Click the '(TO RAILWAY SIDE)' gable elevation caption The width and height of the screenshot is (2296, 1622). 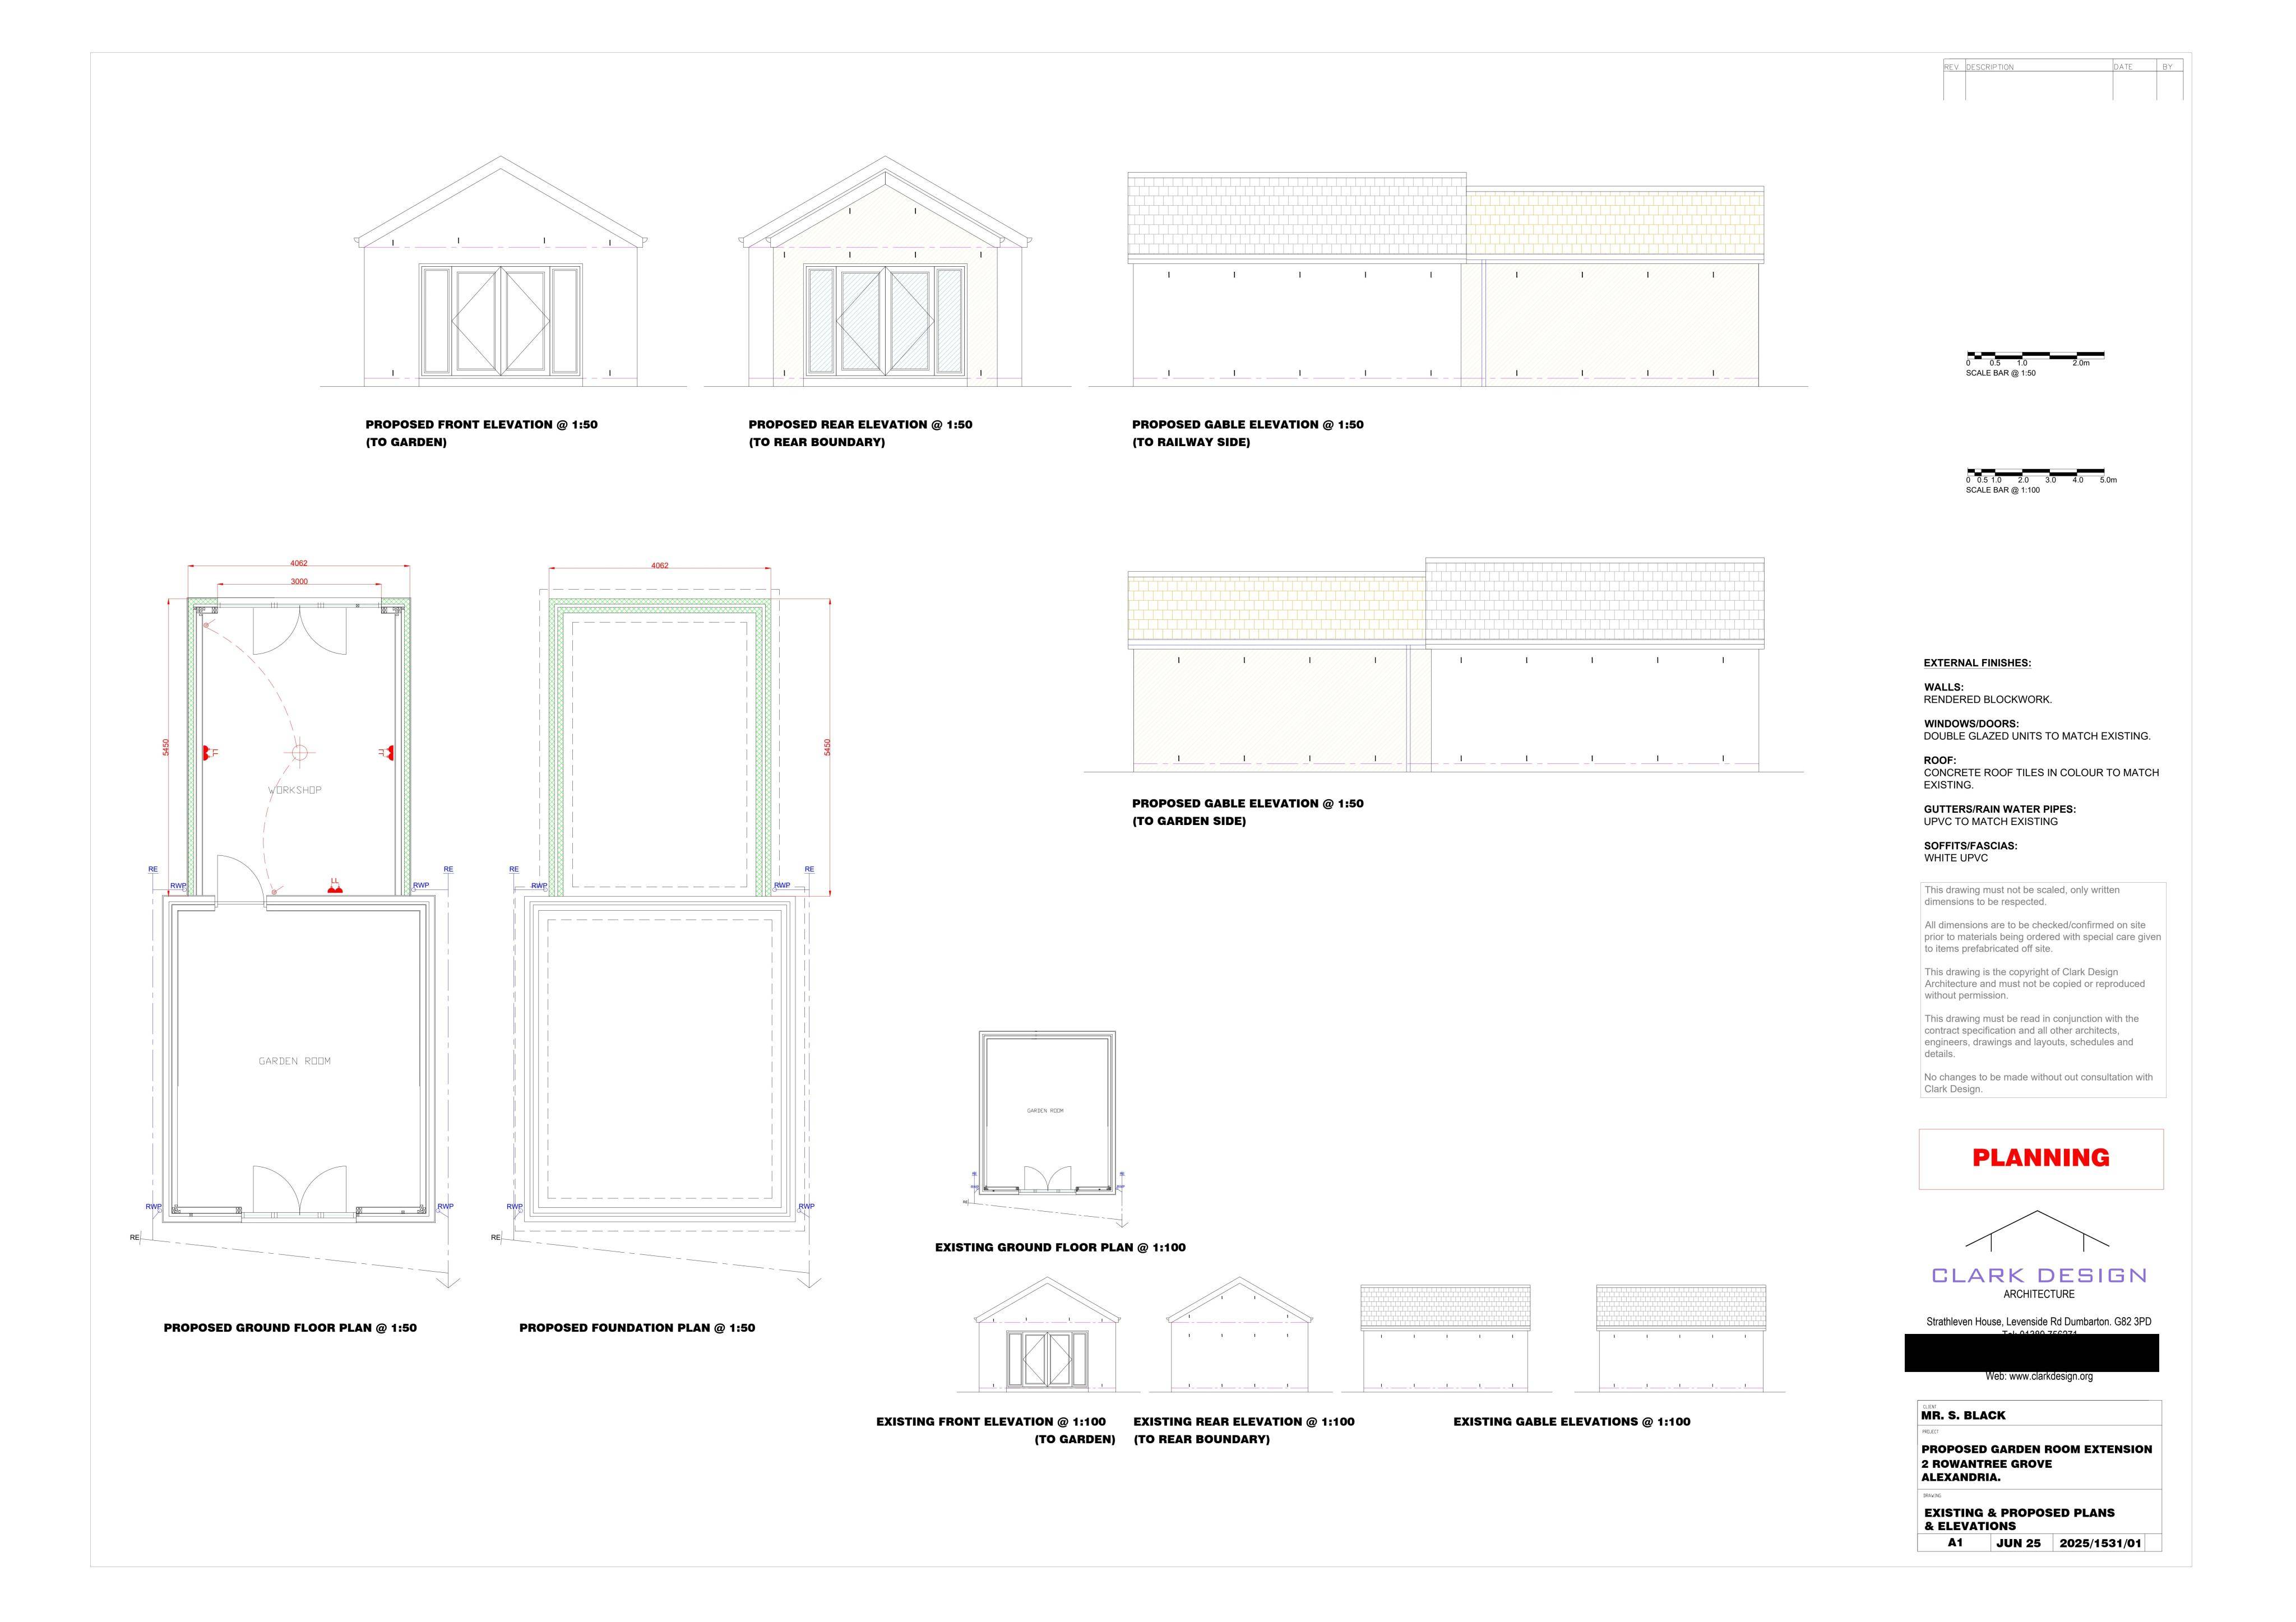coord(1191,442)
